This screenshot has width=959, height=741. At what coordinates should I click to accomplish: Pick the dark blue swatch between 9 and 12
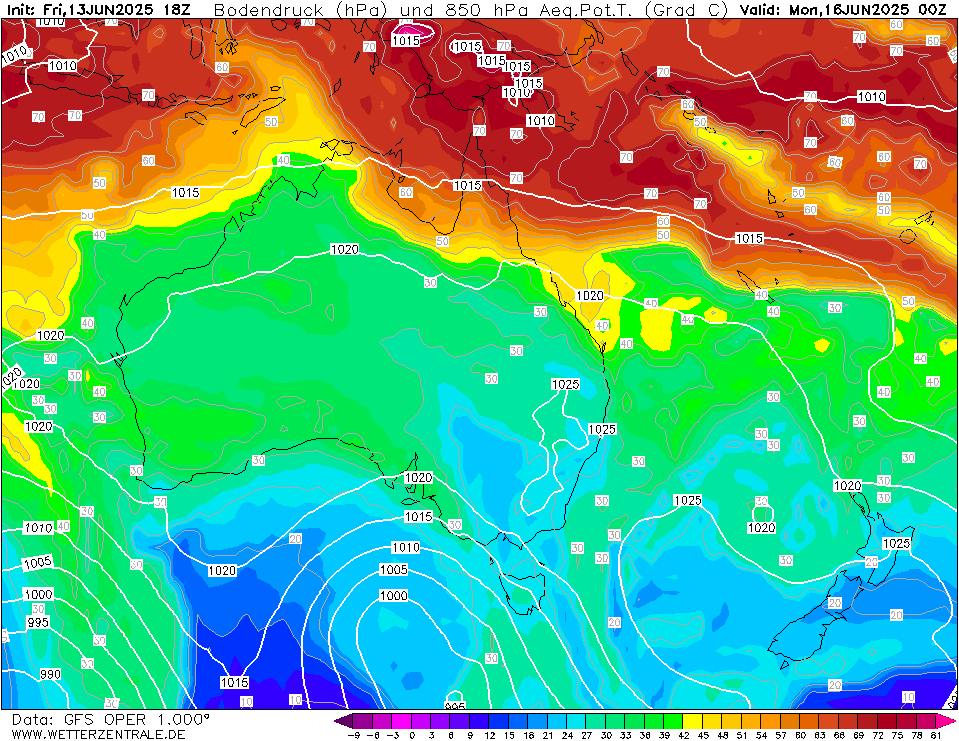(479, 720)
